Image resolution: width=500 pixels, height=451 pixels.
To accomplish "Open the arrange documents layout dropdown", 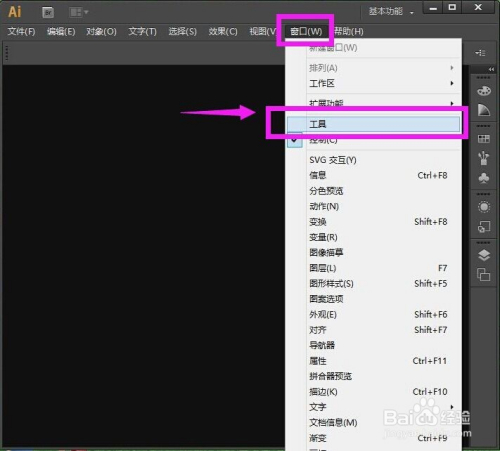I will [79, 12].
